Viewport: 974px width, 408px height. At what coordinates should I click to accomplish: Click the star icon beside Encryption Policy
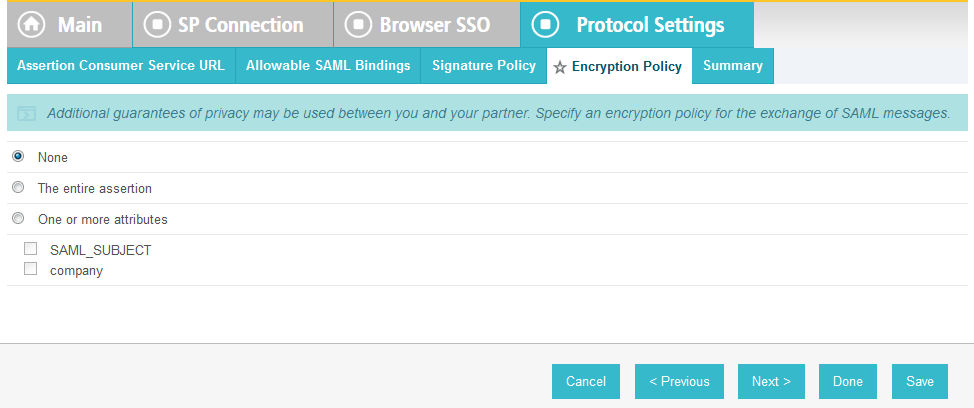coord(560,68)
